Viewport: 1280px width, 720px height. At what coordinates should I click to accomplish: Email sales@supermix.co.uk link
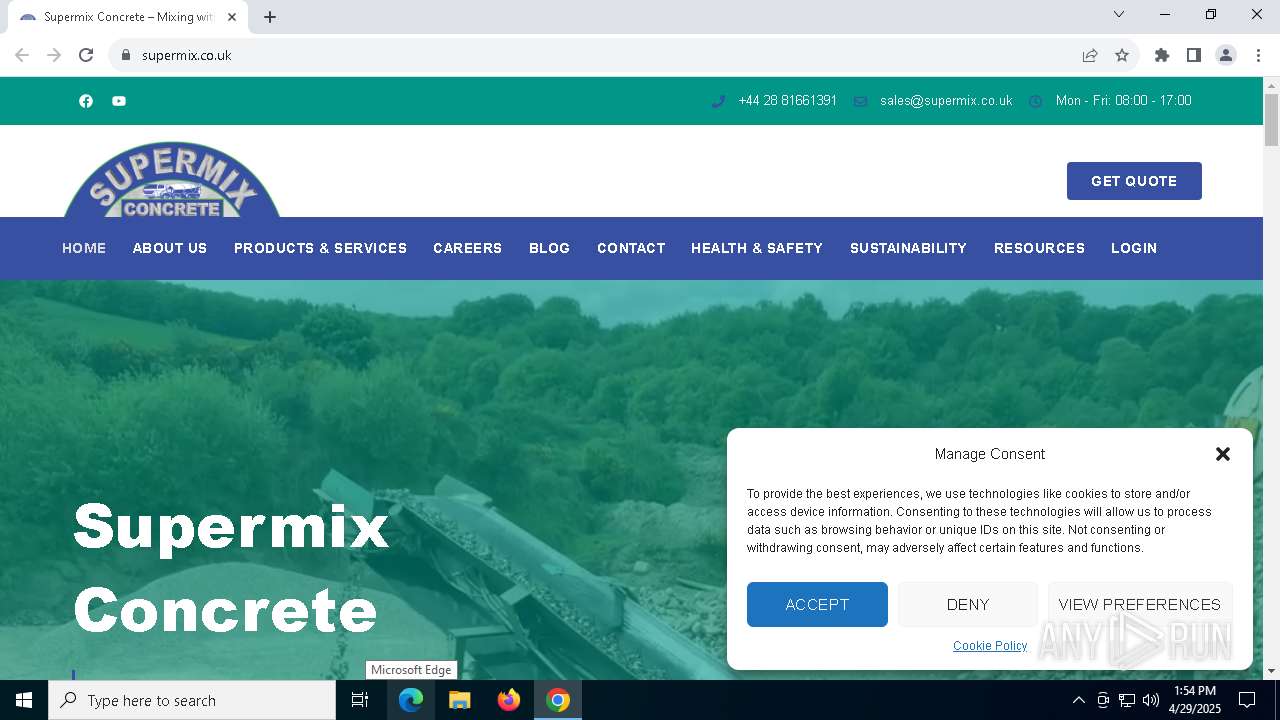coord(946,101)
